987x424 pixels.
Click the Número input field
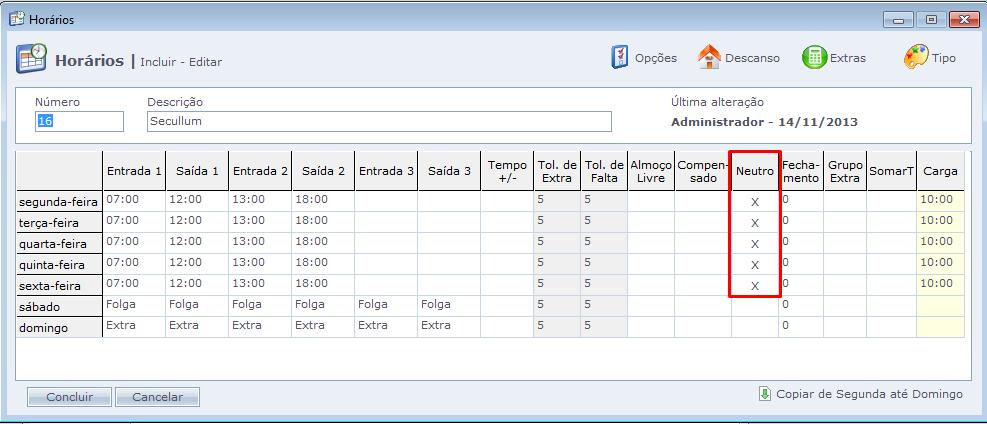[x=79, y=121]
